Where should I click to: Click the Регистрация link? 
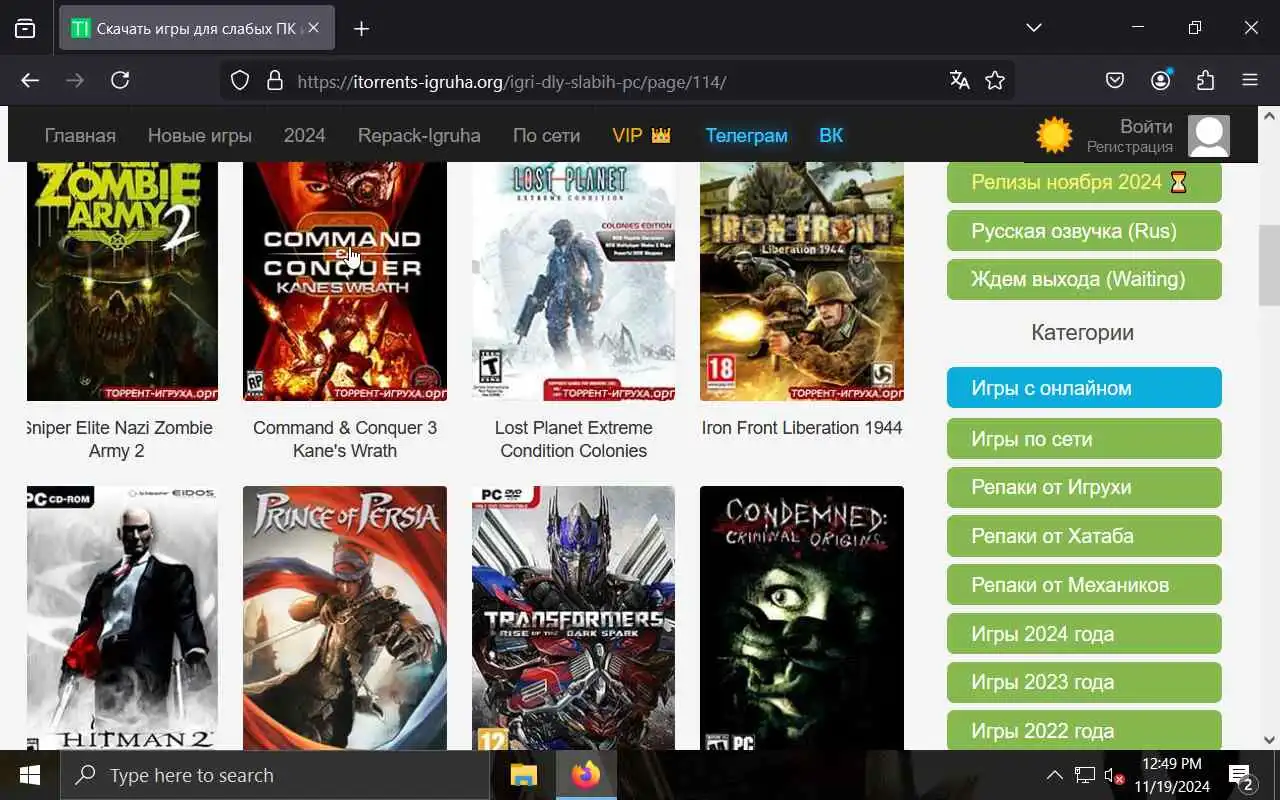(1130, 147)
